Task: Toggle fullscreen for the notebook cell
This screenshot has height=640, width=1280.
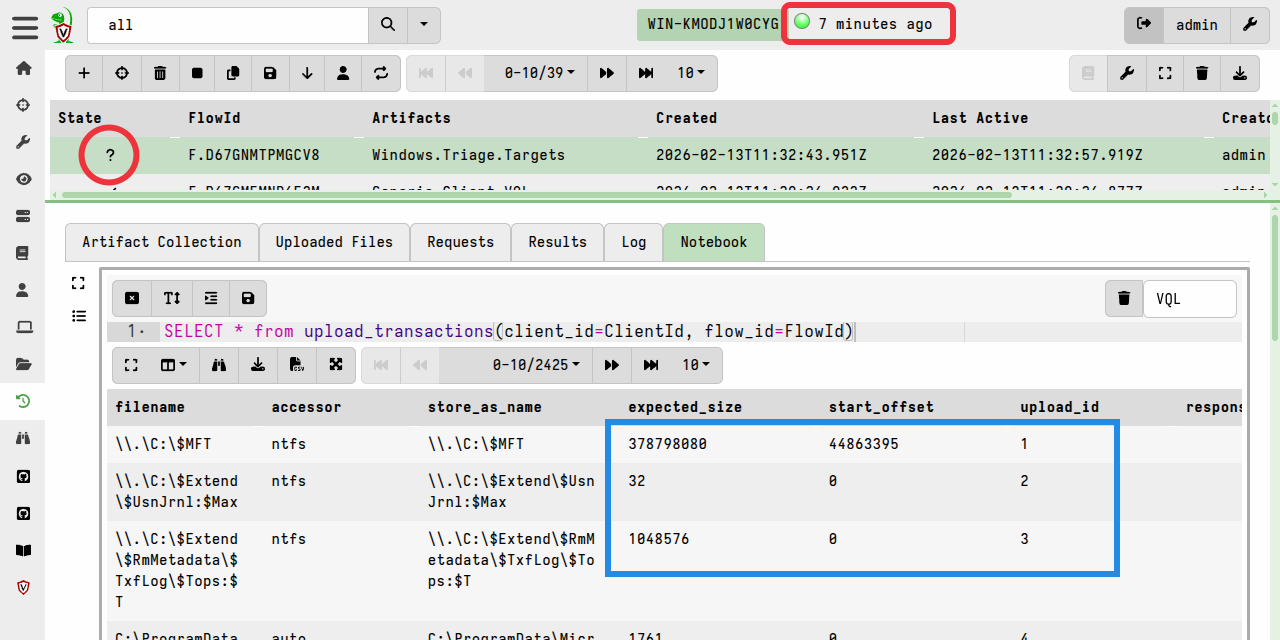Action: click(79, 283)
